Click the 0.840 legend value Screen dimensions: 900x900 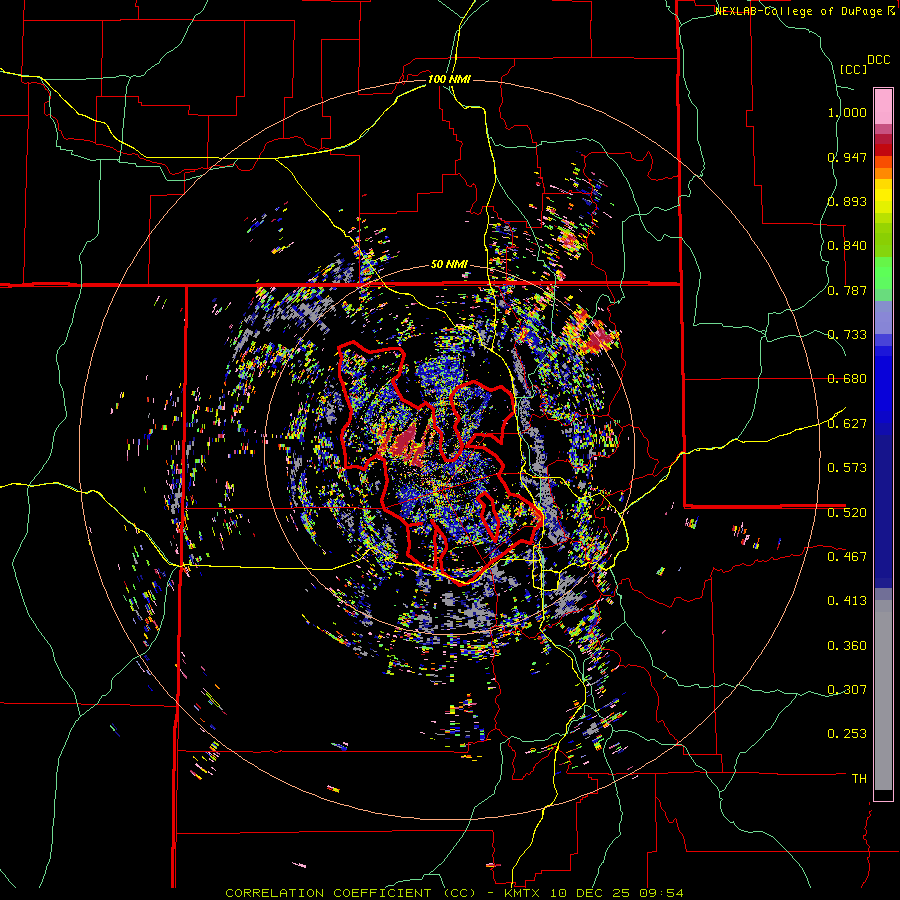pyautogui.click(x=847, y=246)
